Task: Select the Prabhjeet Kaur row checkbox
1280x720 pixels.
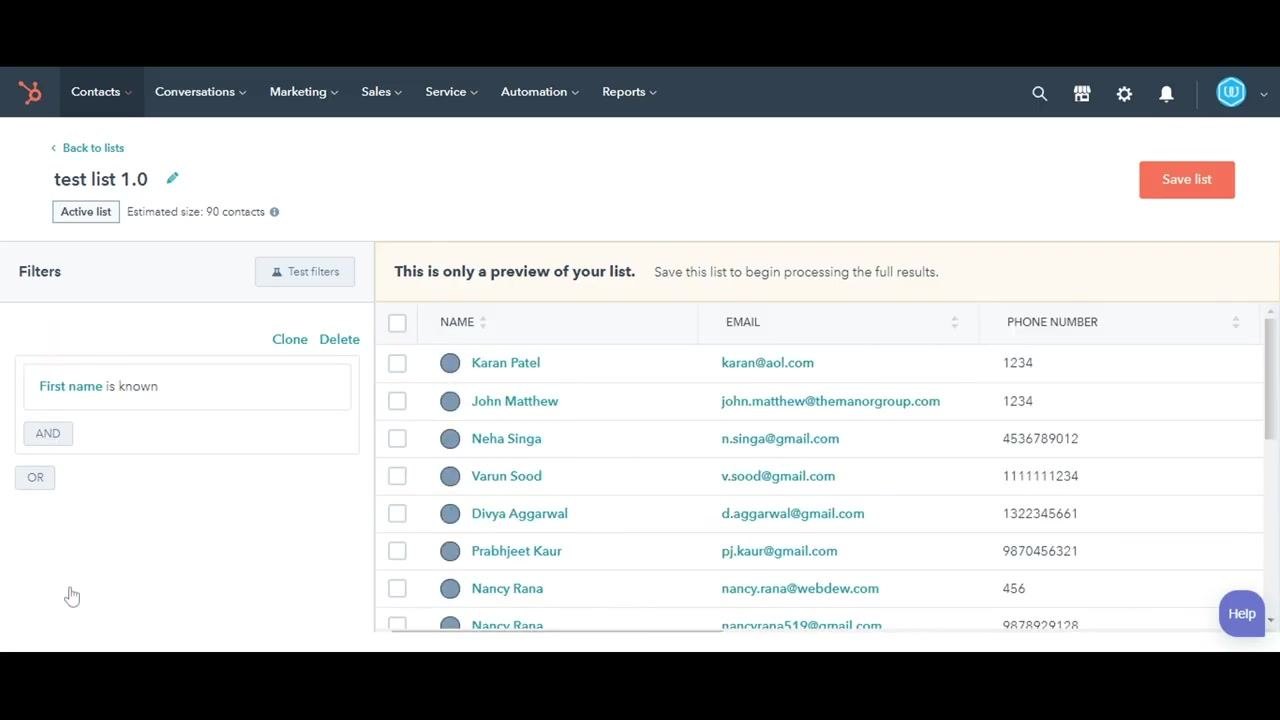Action: point(397,551)
